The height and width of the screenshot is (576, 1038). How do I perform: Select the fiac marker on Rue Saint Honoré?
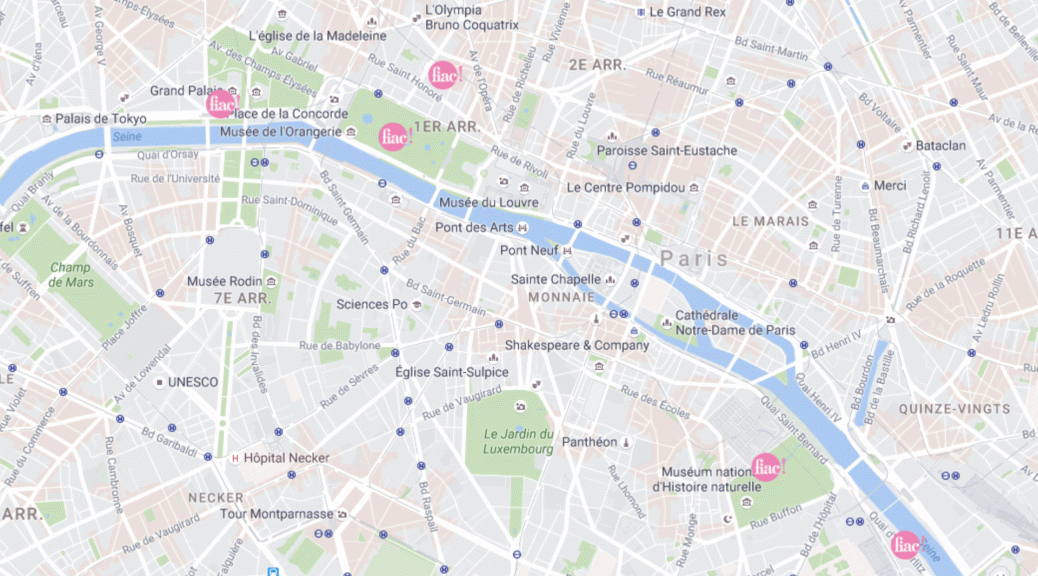(x=444, y=75)
